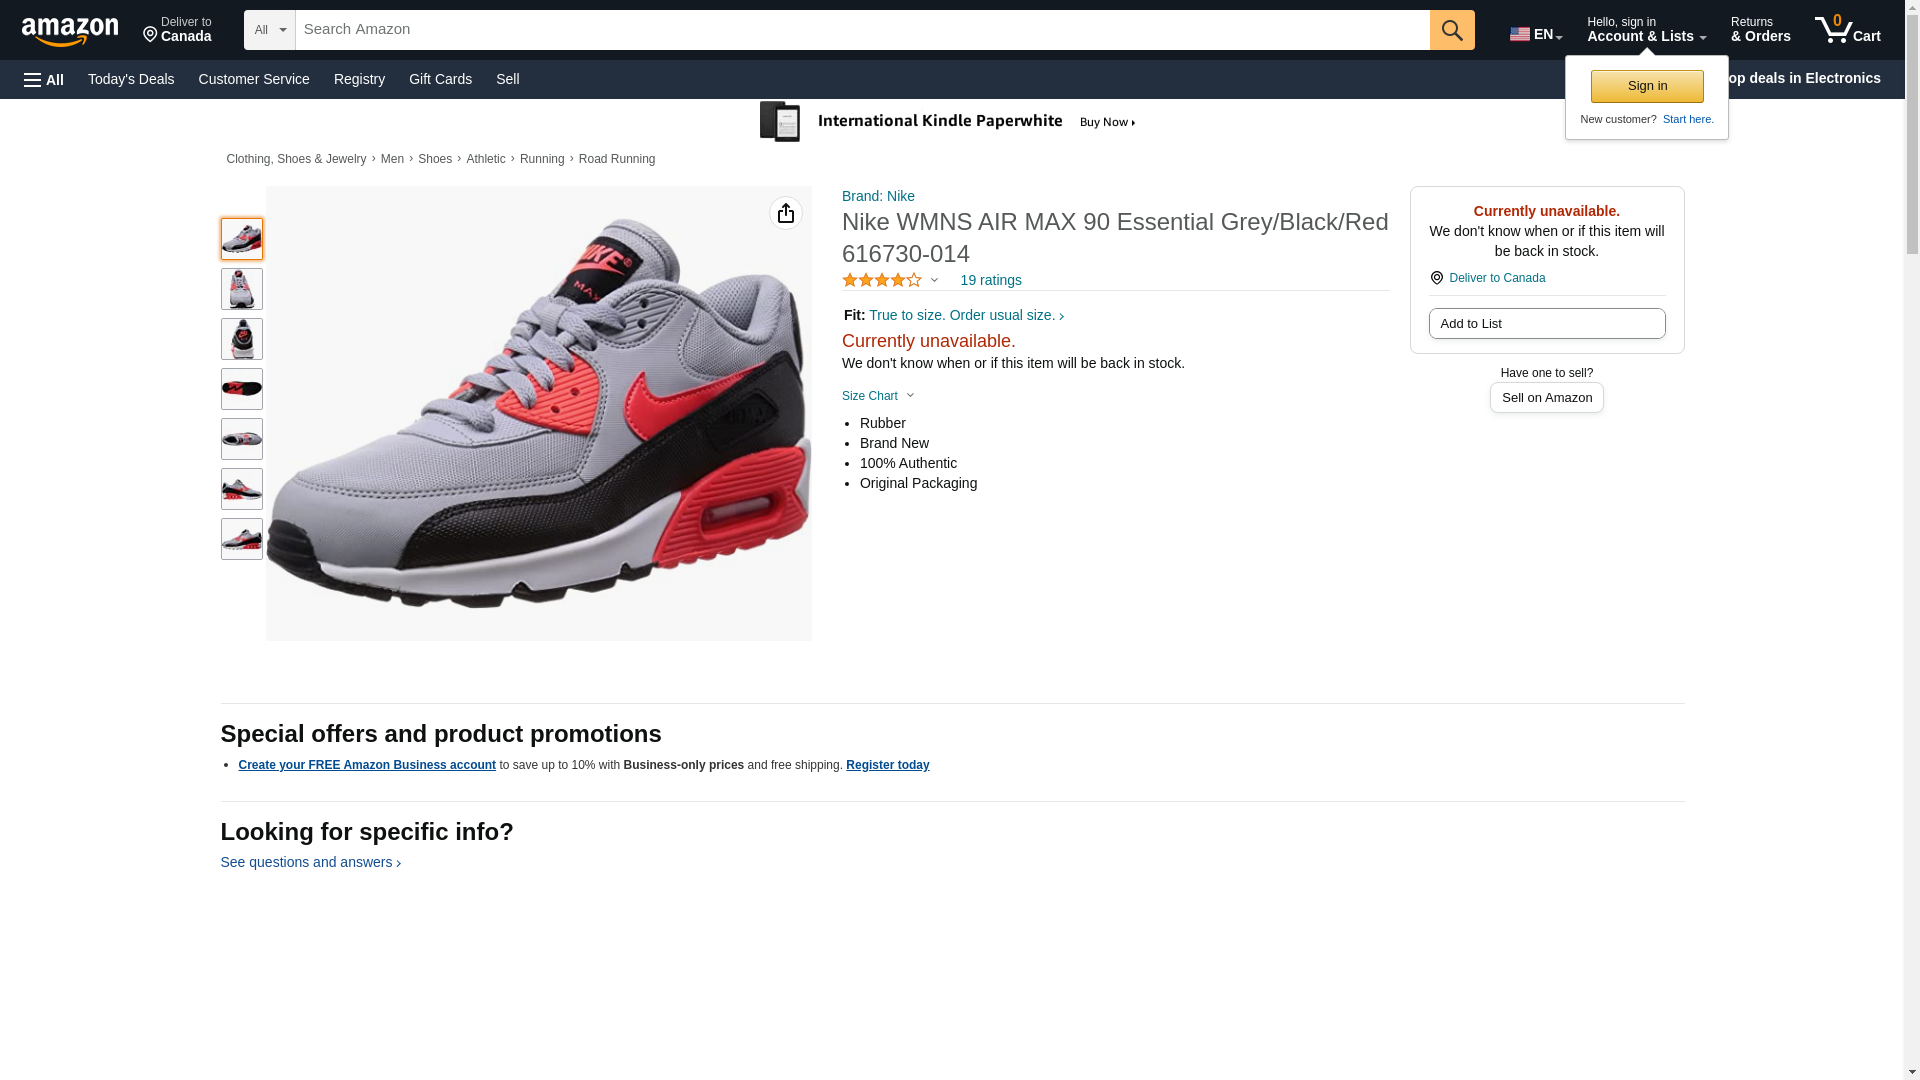Go to Customer Service menu item
The height and width of the screenshot is (1080, 1920).
click(x=254, y=79)
